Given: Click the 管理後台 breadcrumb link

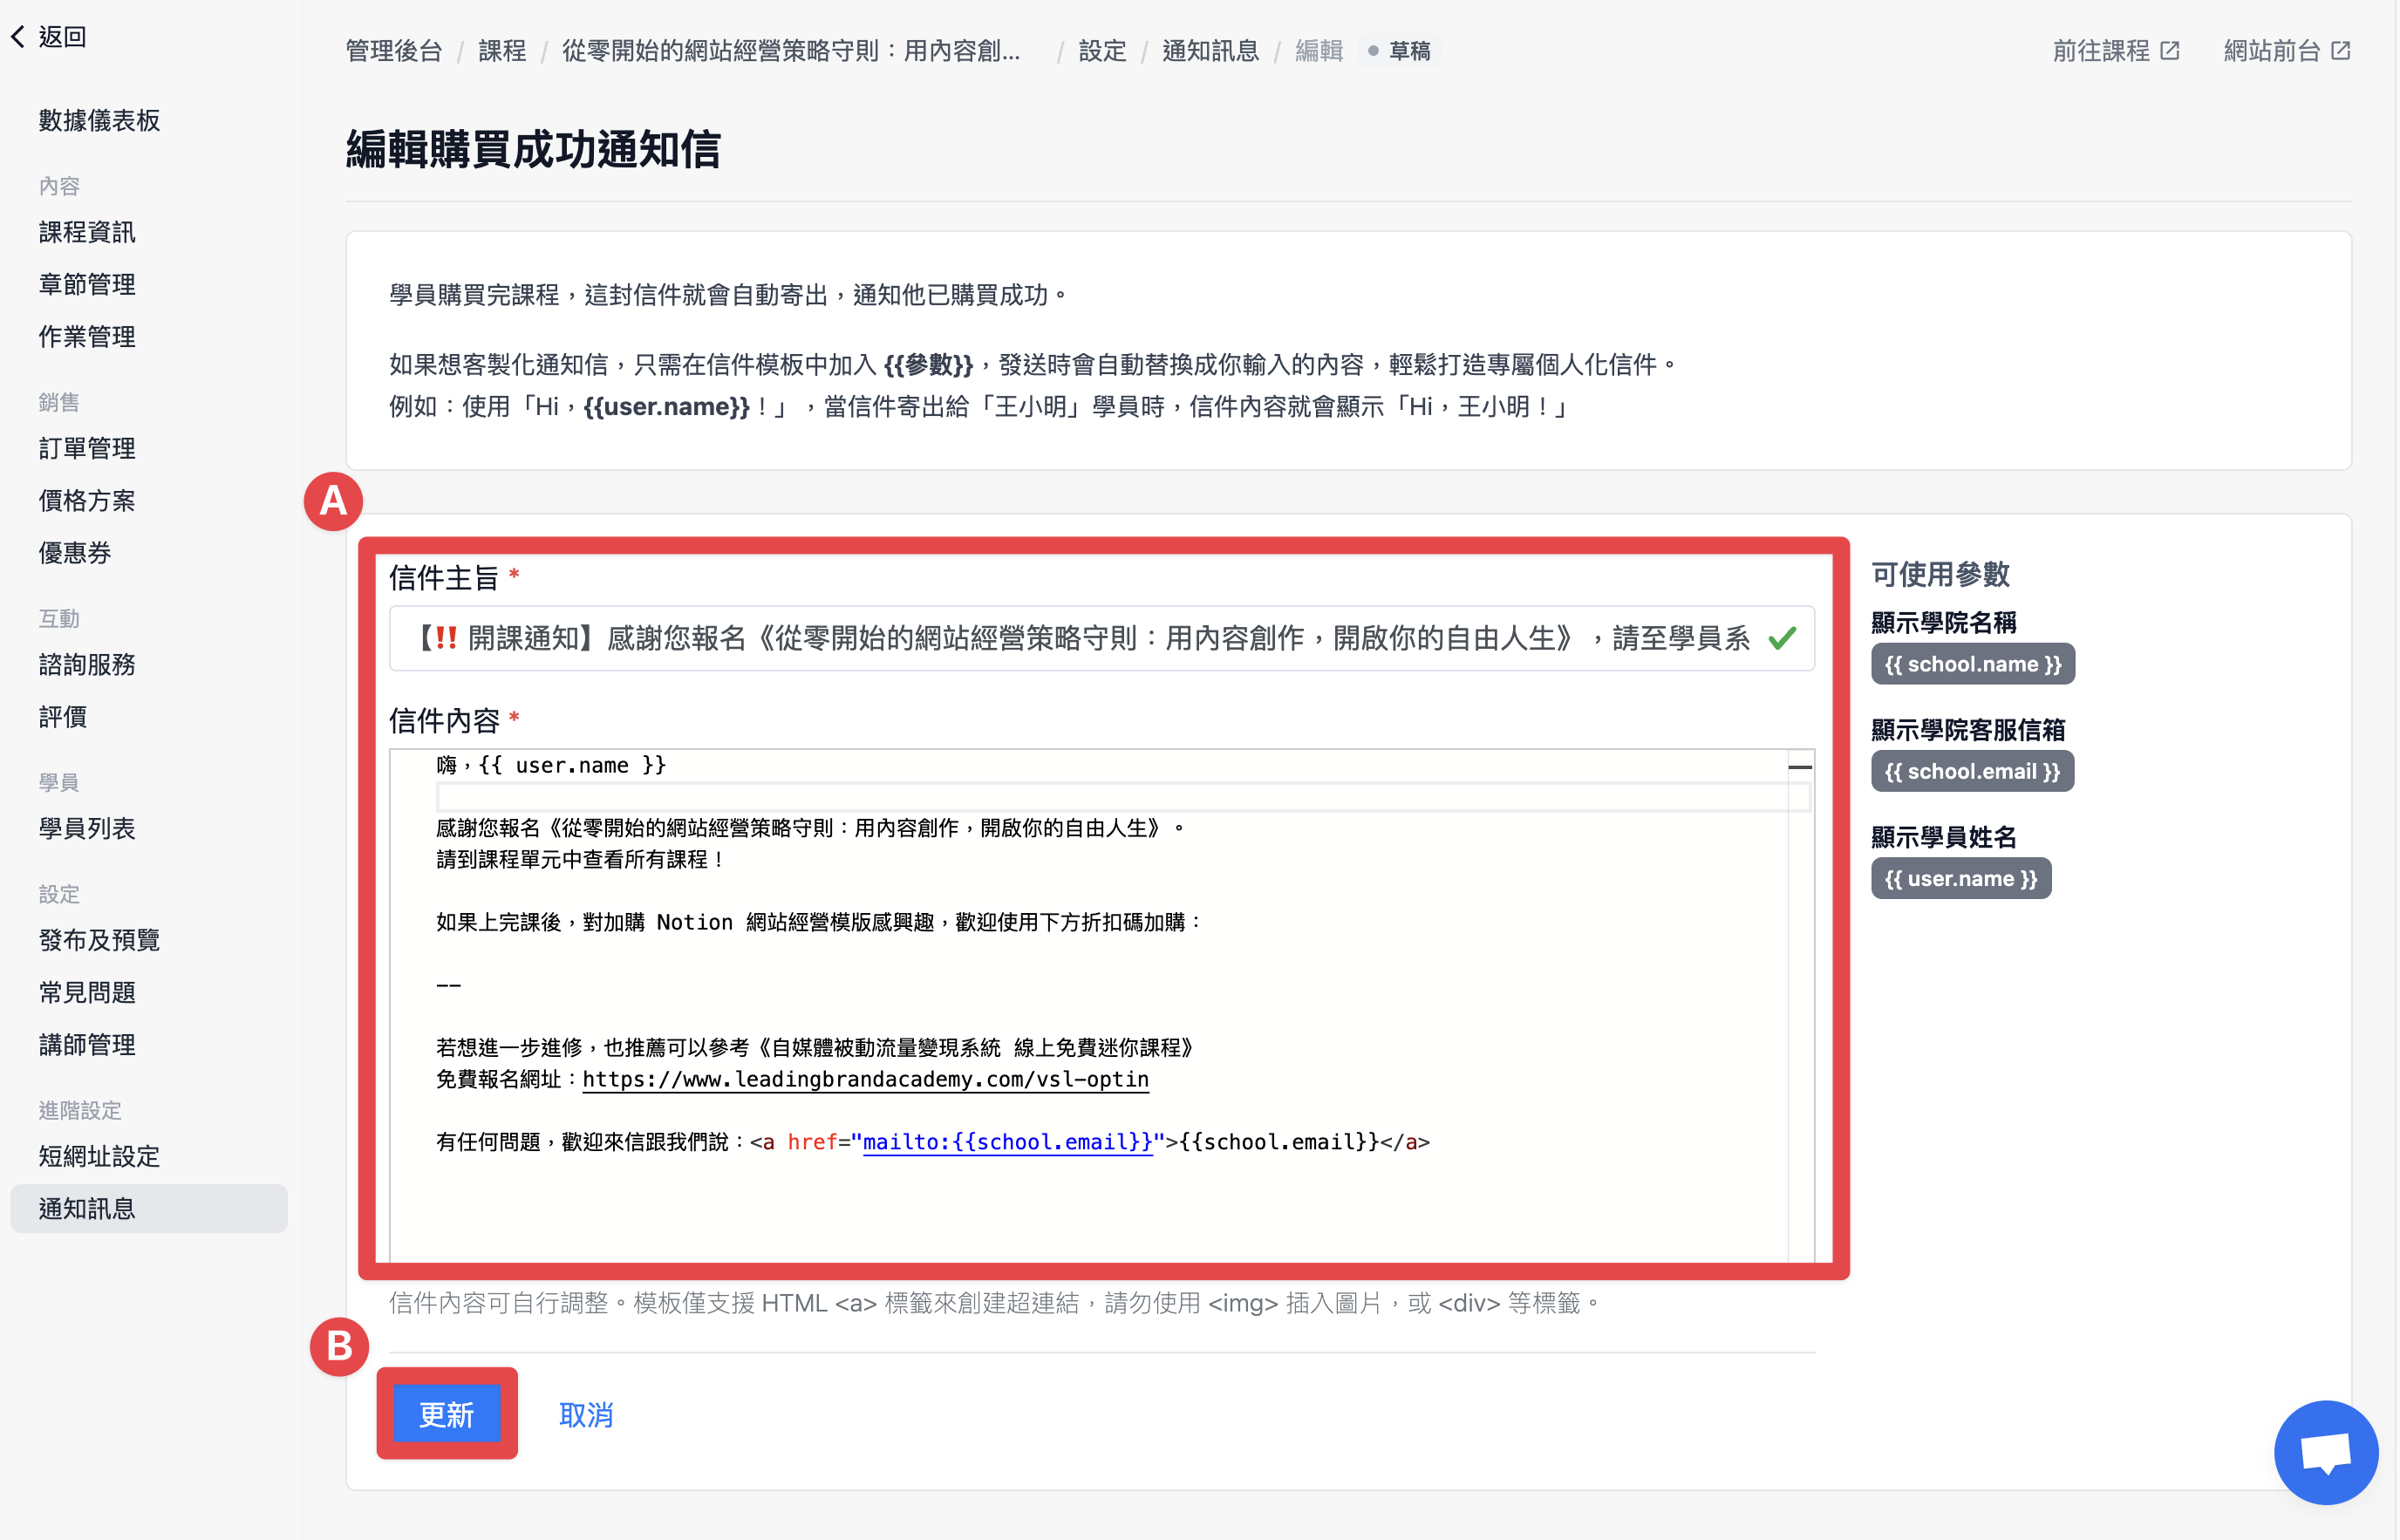Looking at the screenshot, I should [x=394, y=51].
